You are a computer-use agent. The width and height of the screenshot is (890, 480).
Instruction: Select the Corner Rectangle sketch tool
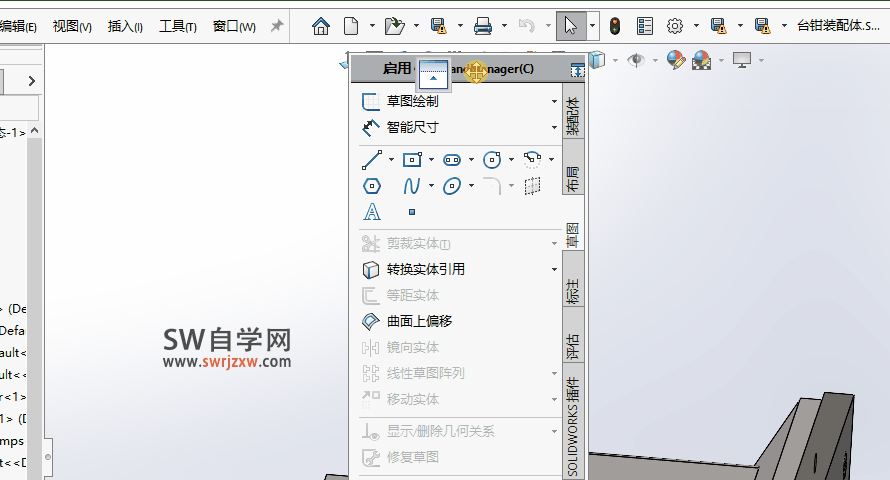pyautogui.click(x=412, y=159)
